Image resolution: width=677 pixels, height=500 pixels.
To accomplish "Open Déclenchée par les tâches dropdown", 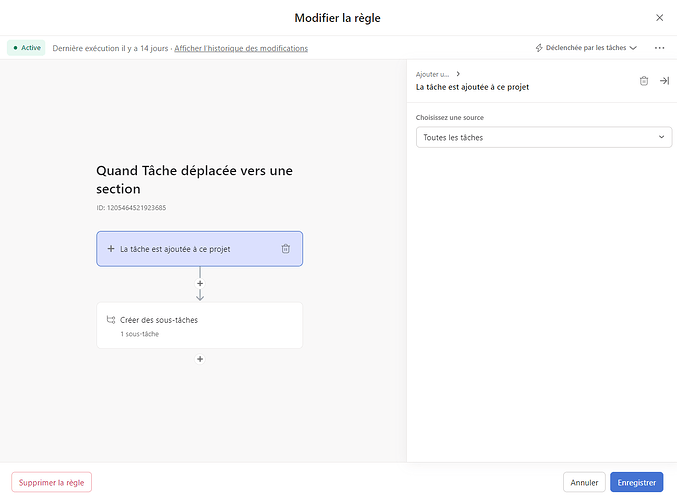I will click(x=586, y=48).
